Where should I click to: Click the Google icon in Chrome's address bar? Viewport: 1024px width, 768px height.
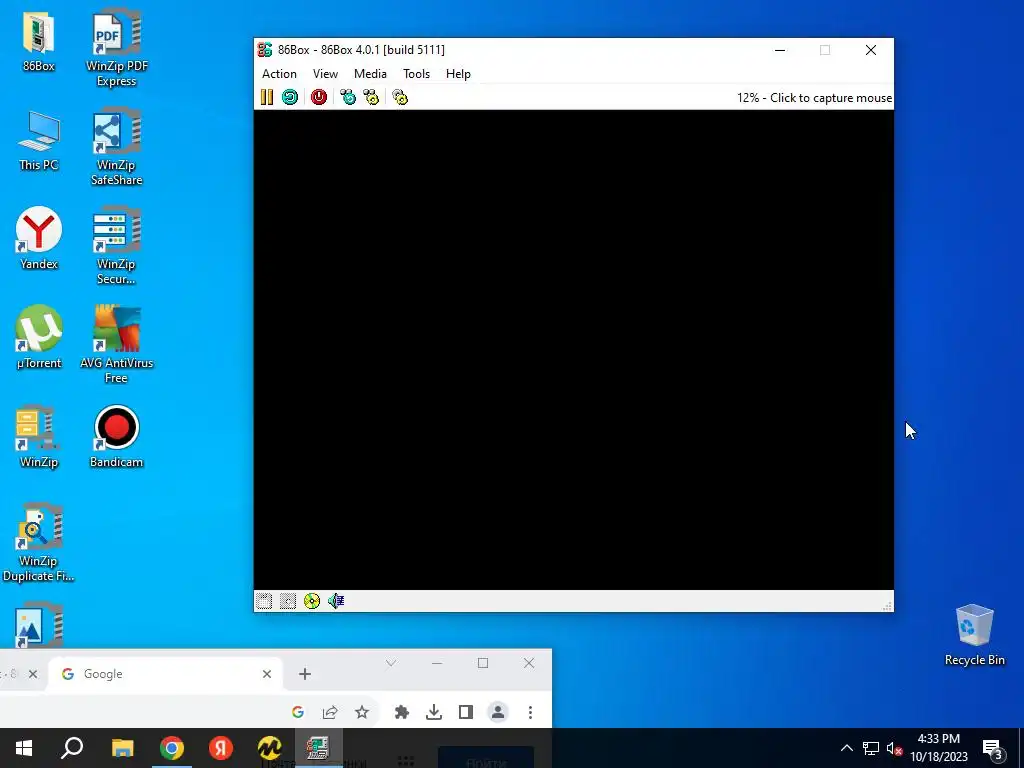[x=298, y=712]
